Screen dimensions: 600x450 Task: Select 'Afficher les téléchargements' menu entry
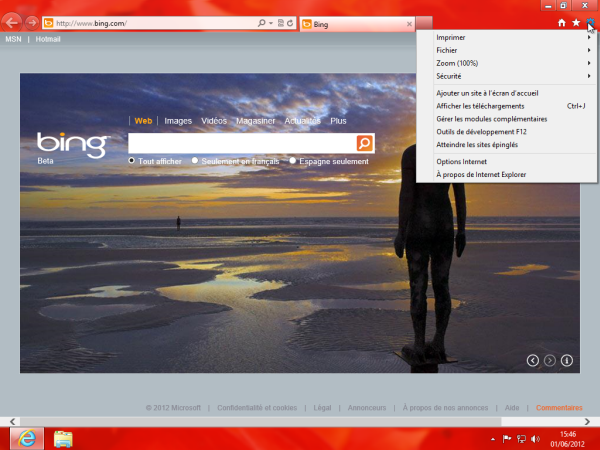(480, 106)
